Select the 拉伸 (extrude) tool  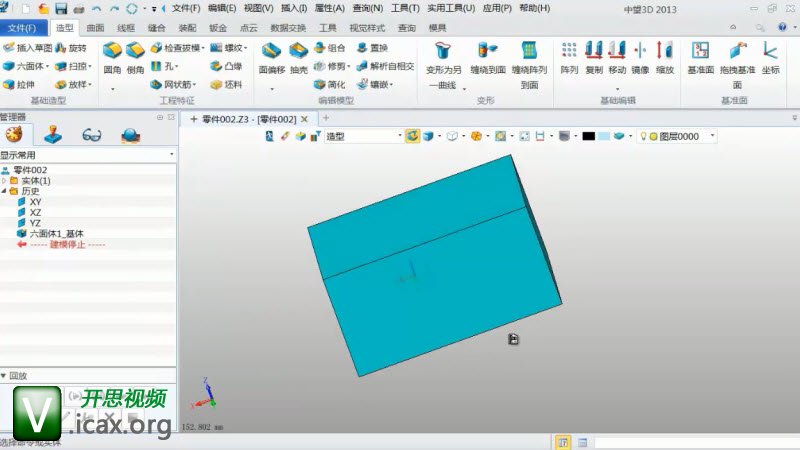point(19,84)
